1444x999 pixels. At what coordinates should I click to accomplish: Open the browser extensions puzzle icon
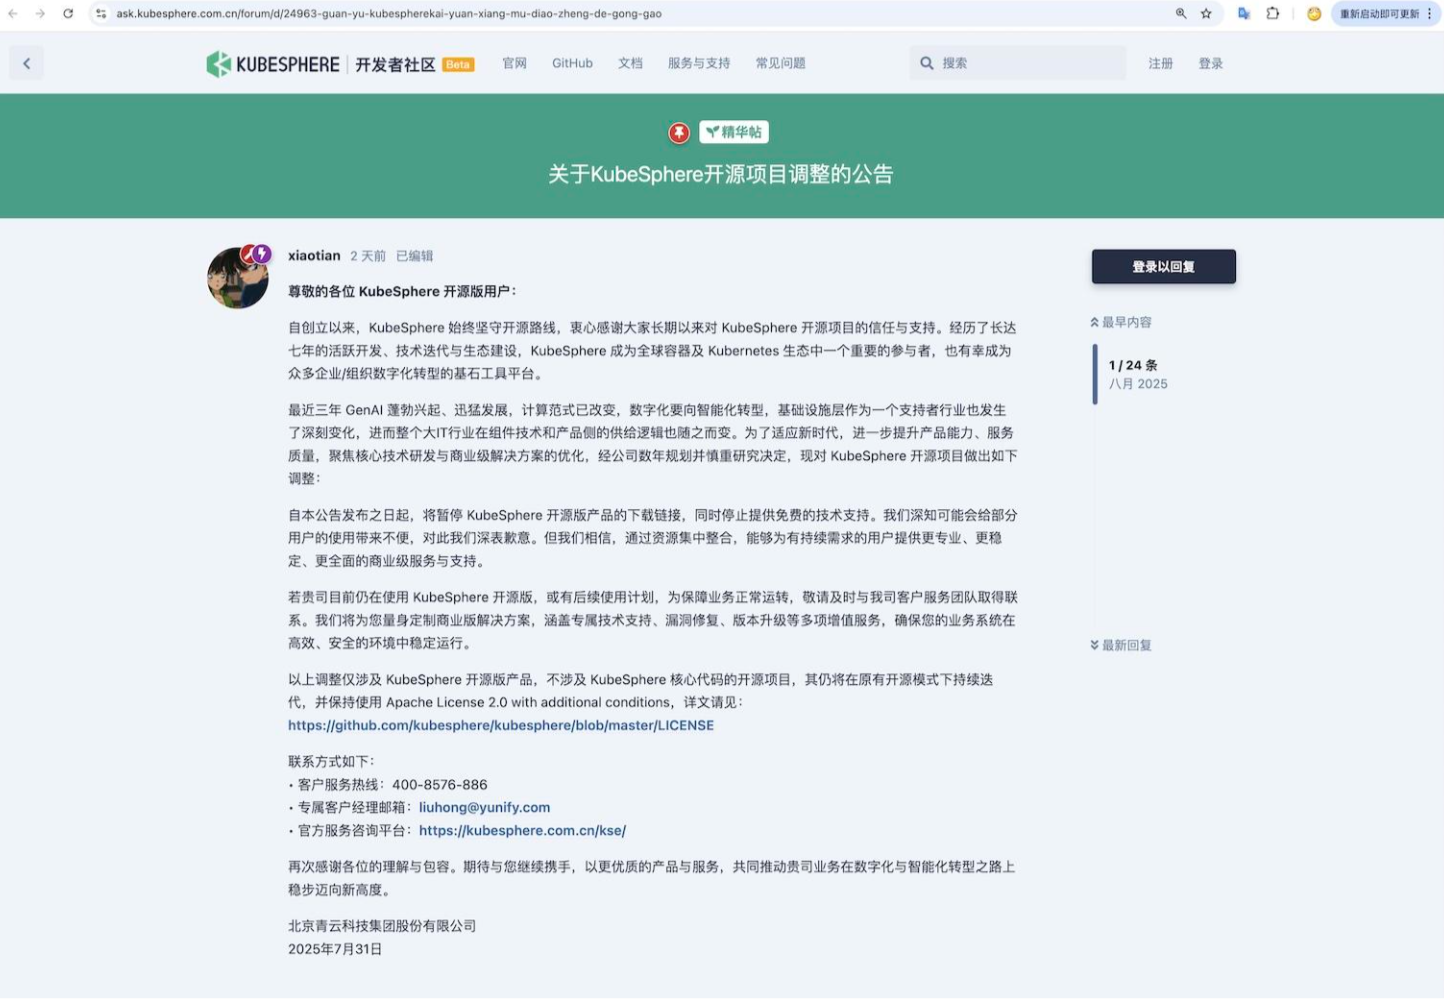tap(1272, 14)
